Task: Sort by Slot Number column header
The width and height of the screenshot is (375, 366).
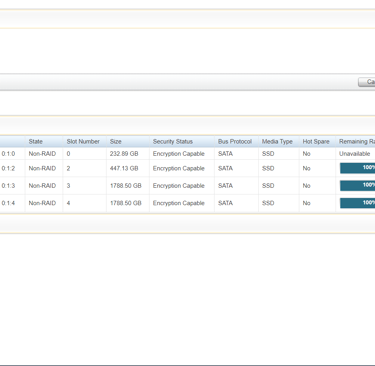Action: (85, 142)
